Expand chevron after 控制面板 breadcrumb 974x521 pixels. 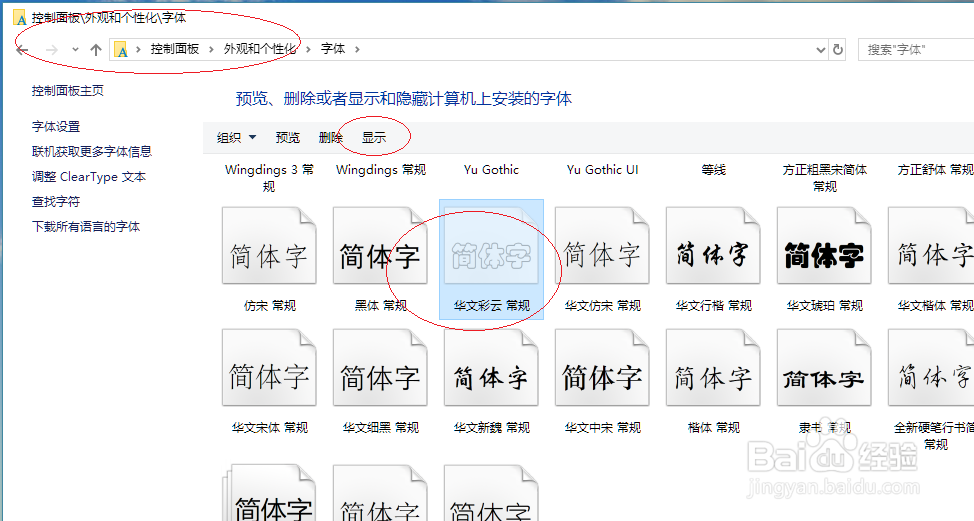pos(211,49)
